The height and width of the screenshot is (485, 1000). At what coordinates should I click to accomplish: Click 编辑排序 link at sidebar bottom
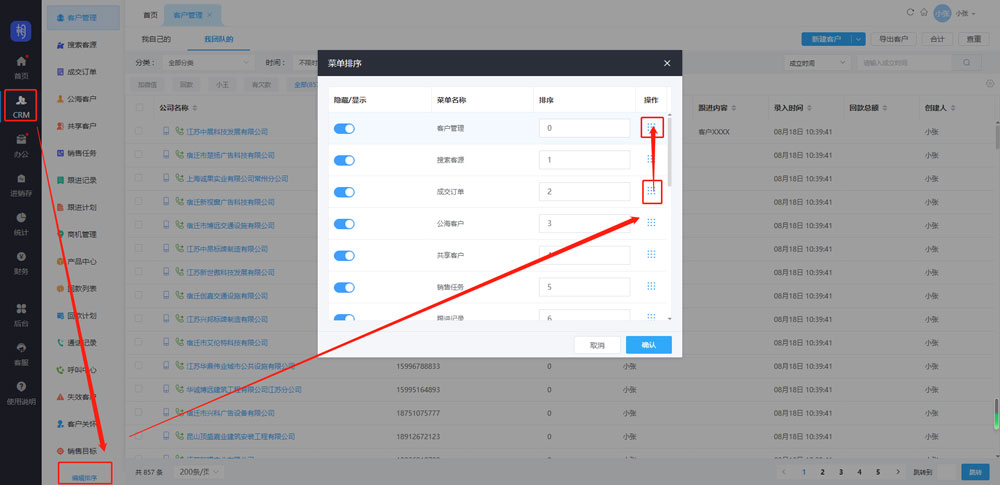click(x=85, y=477)
